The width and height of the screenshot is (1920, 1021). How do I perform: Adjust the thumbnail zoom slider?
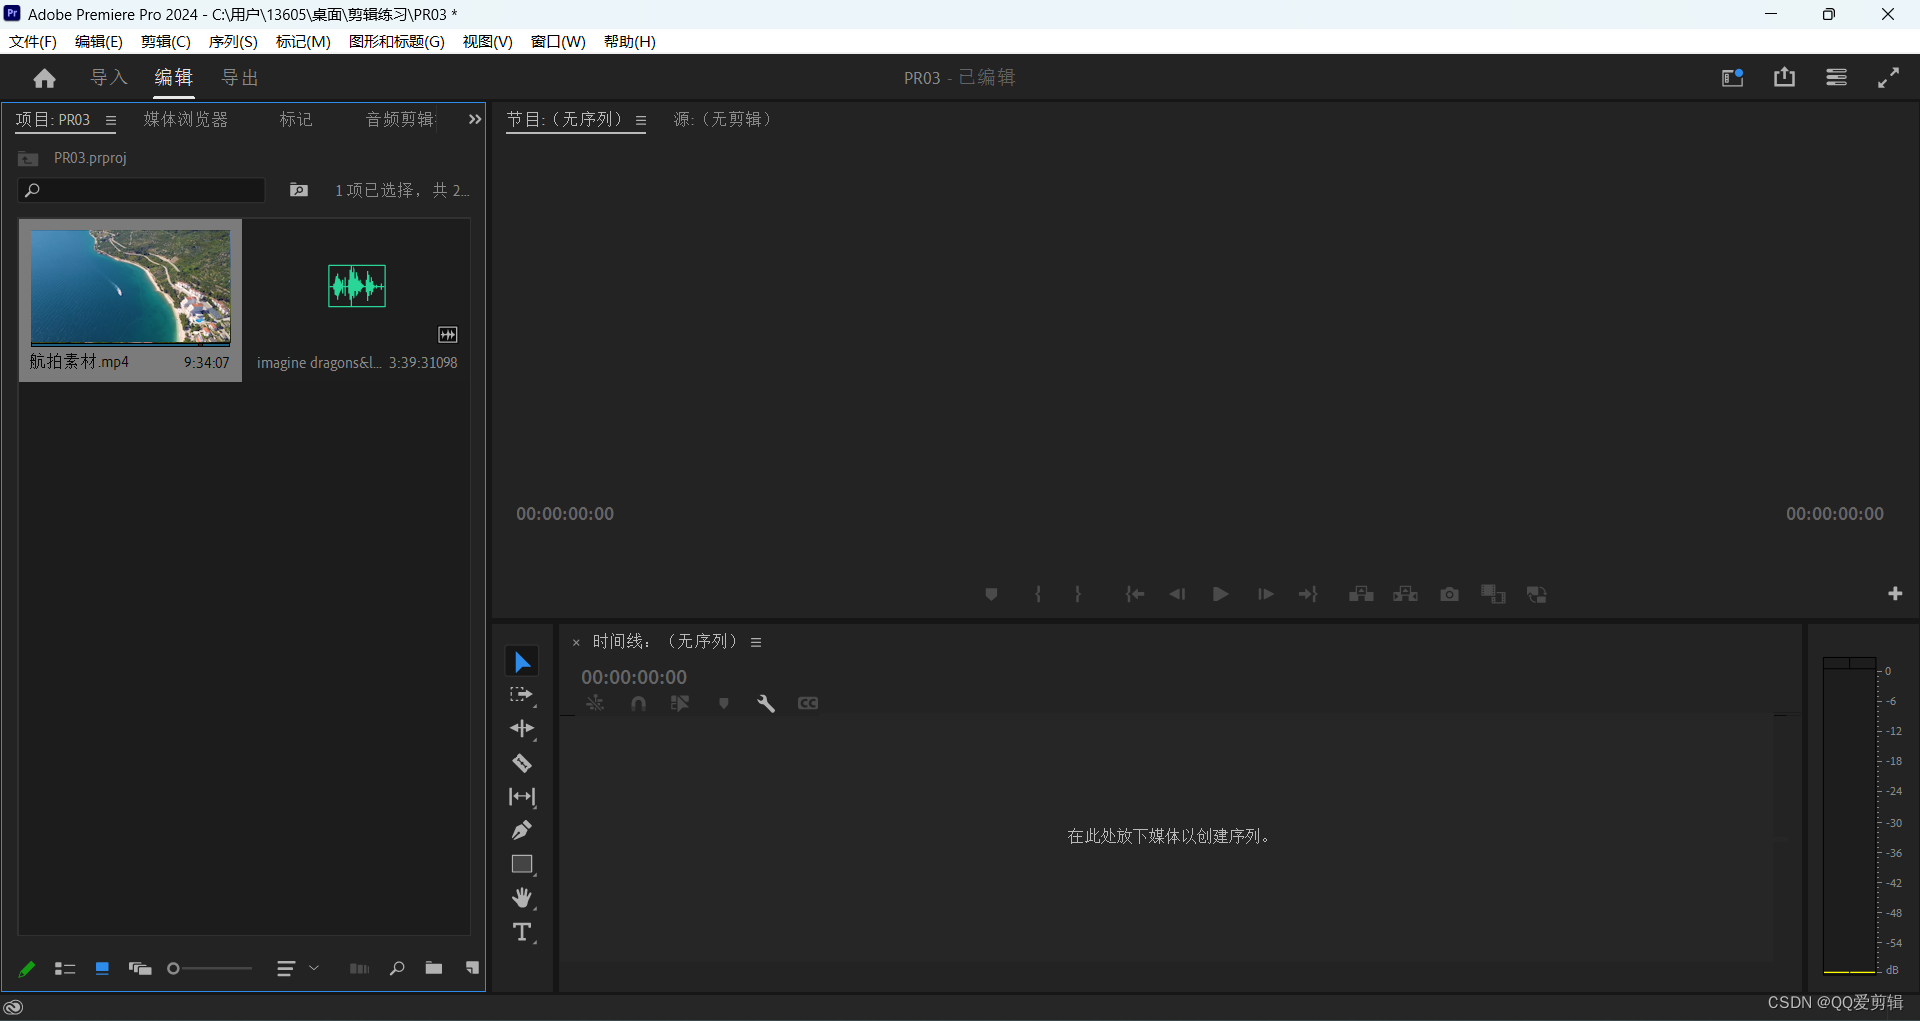(x=210, y=968)
